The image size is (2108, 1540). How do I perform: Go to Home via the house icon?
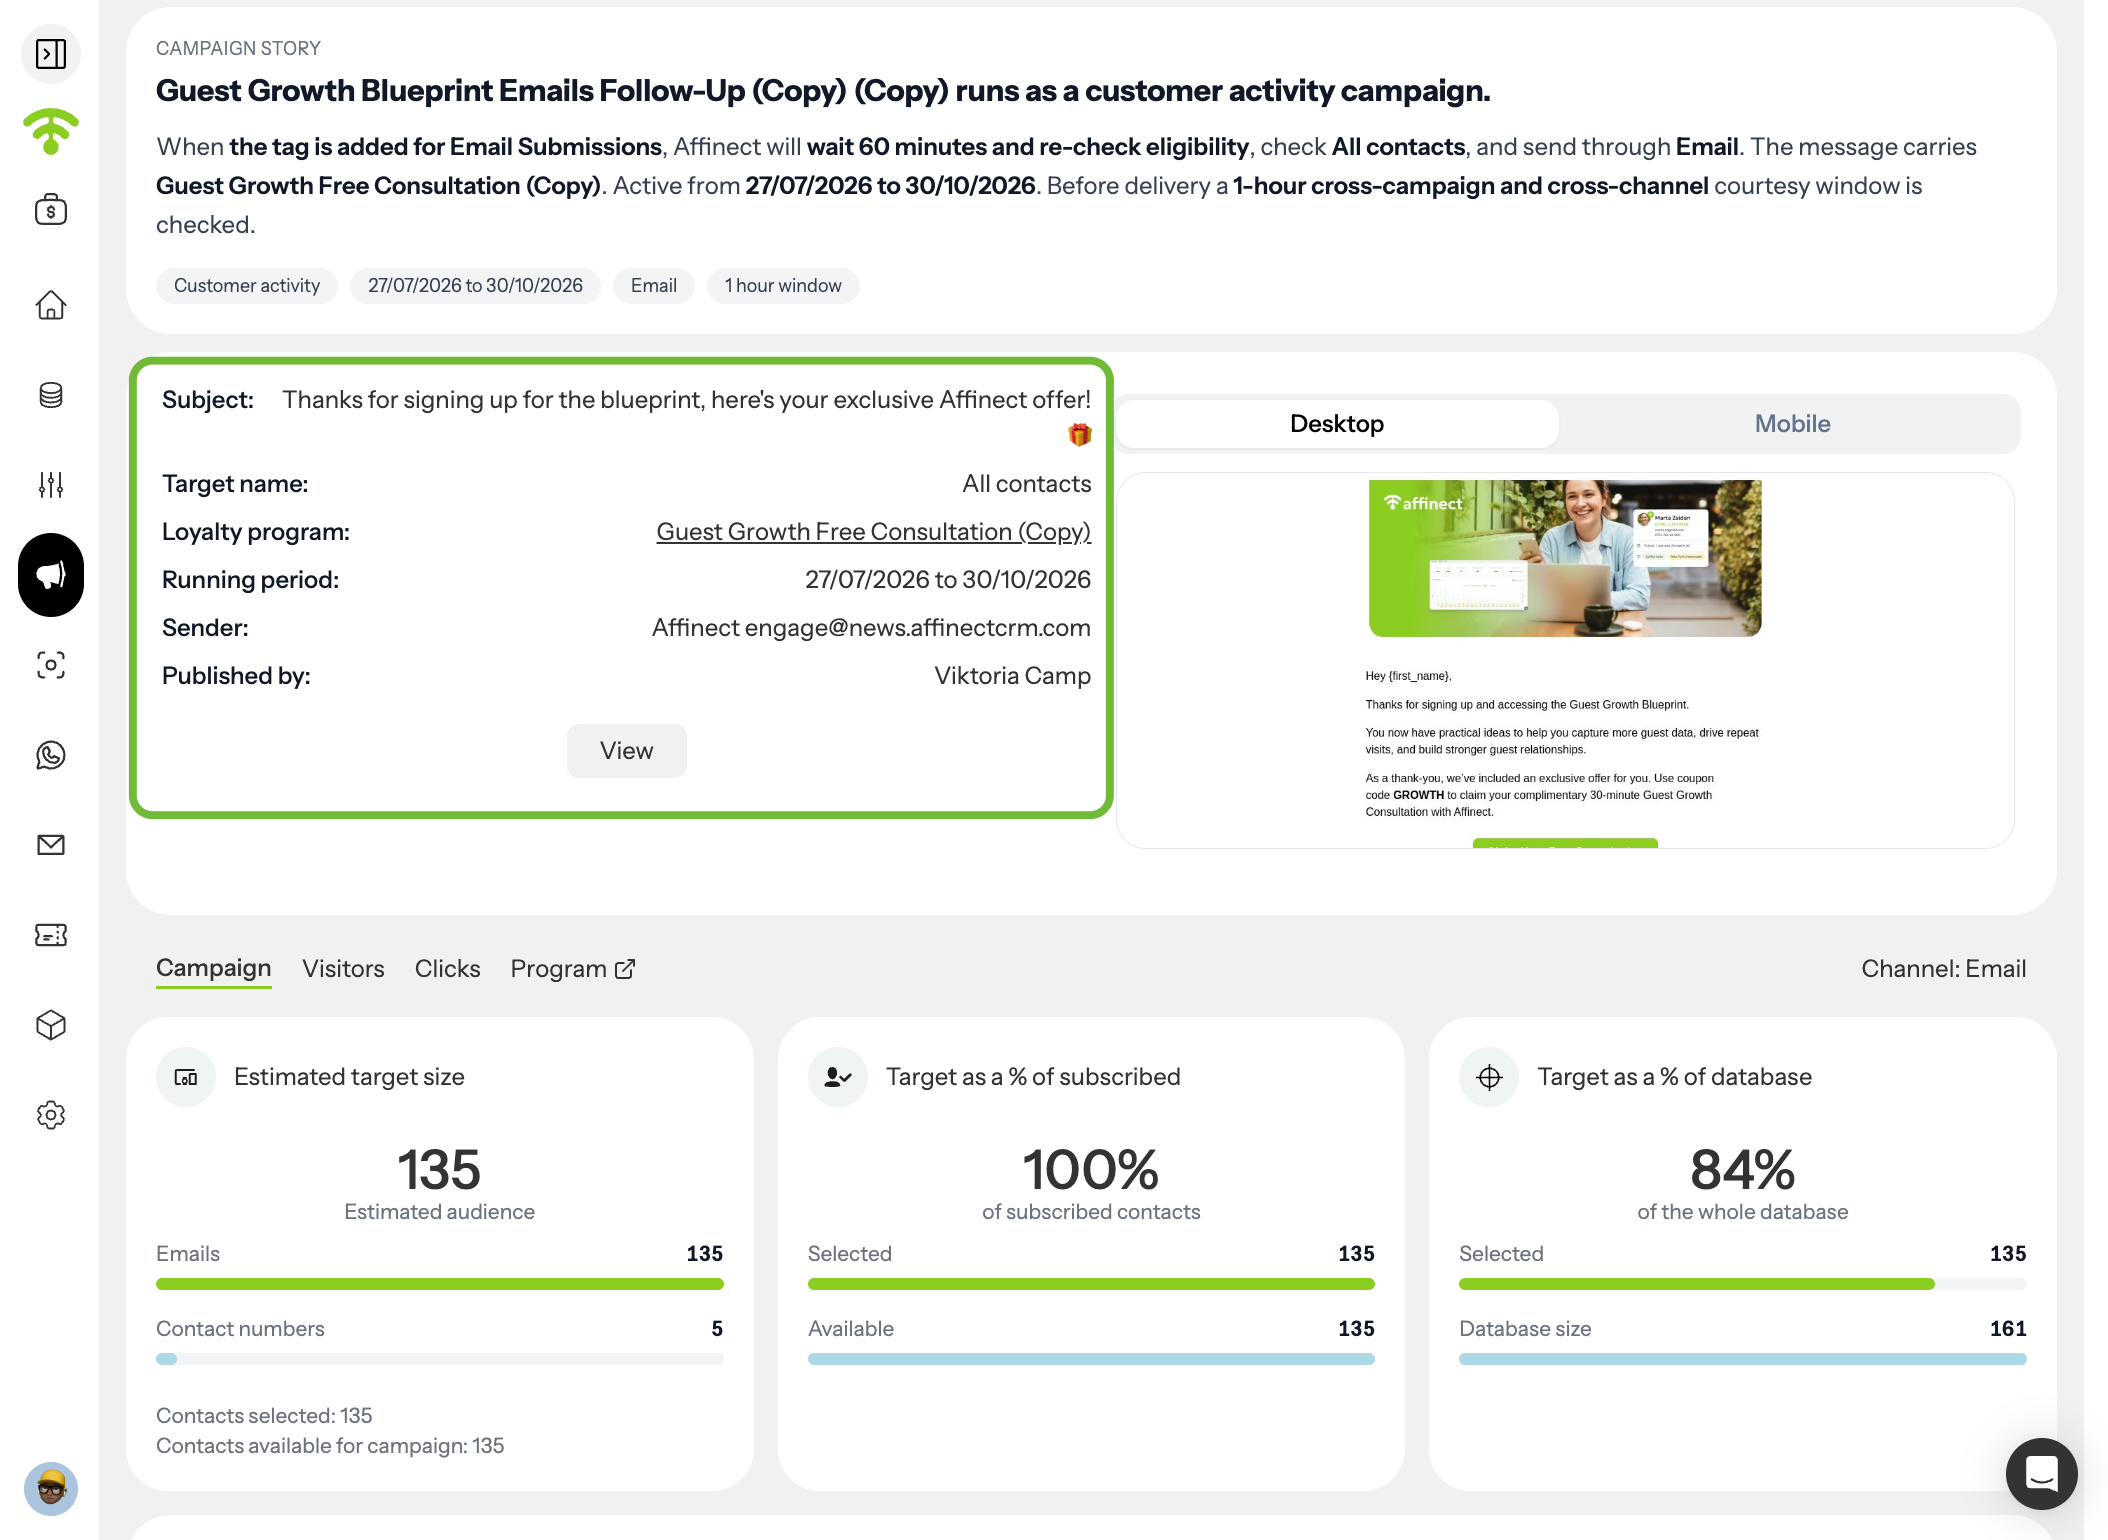point(51,305)
